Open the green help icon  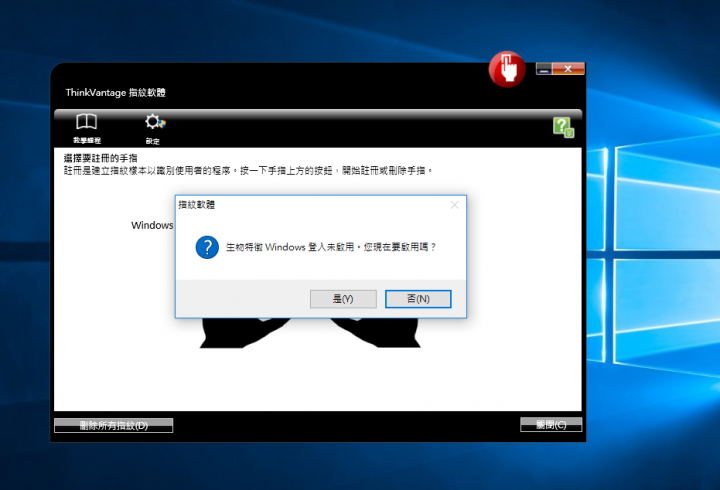(x=563, y=127)
